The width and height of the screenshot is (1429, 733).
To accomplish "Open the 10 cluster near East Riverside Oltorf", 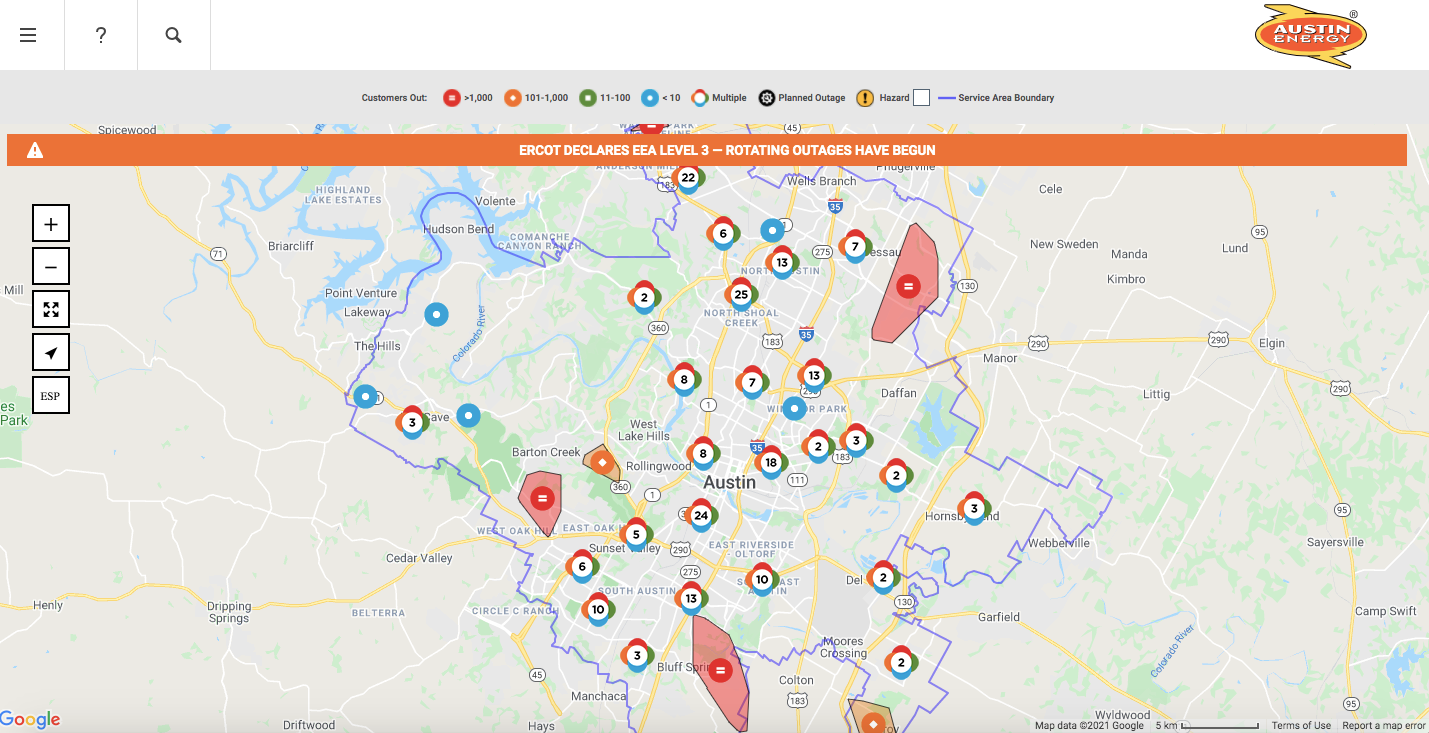I will point(762,580).
